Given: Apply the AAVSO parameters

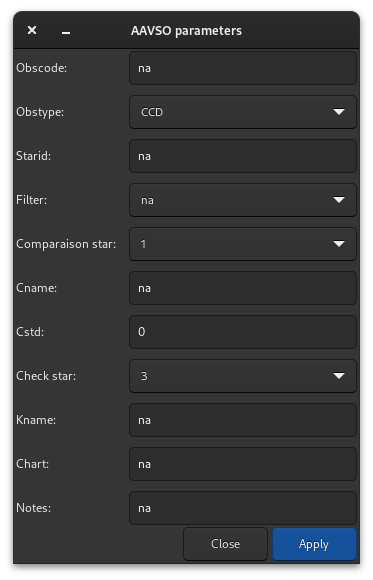Looking at the screenshot, I should point(314,544).
